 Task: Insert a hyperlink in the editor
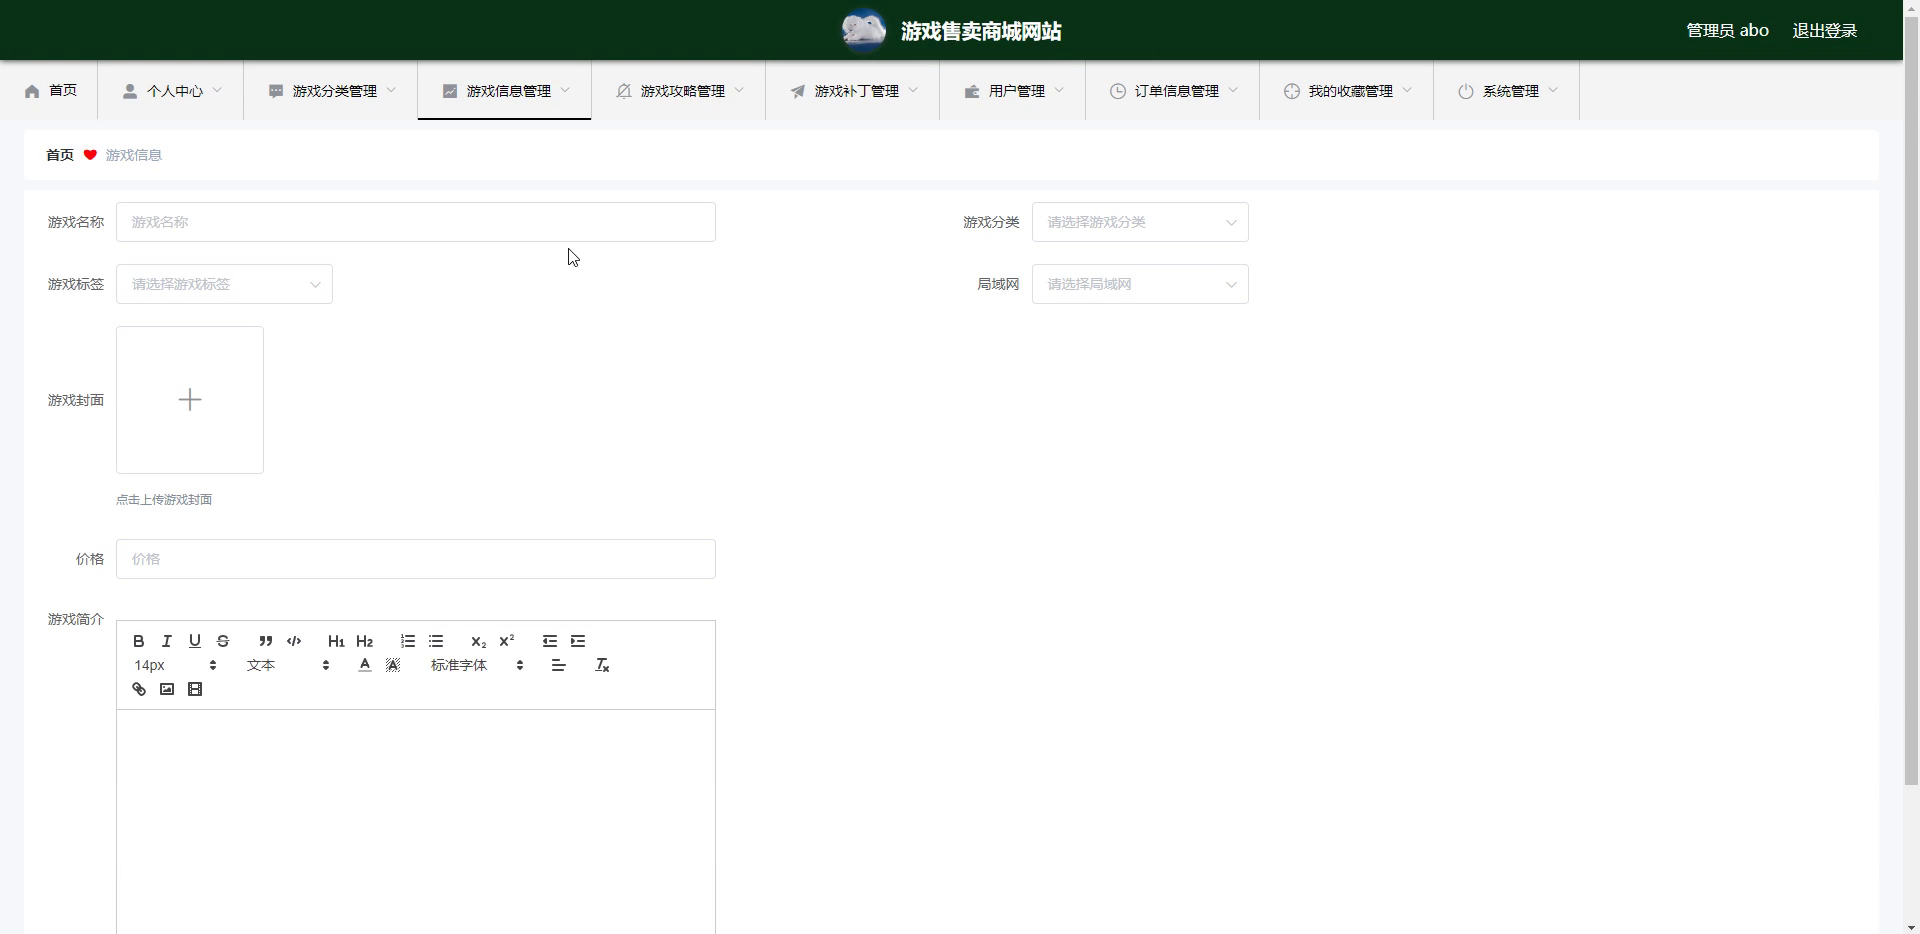tap(139, 689)
